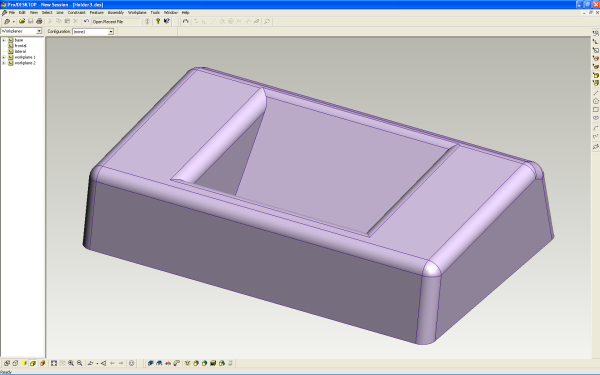This screenshot has width=600, height=375.
Task: Select the frontal workplane in tree
Action: click(x=20, y=46)
